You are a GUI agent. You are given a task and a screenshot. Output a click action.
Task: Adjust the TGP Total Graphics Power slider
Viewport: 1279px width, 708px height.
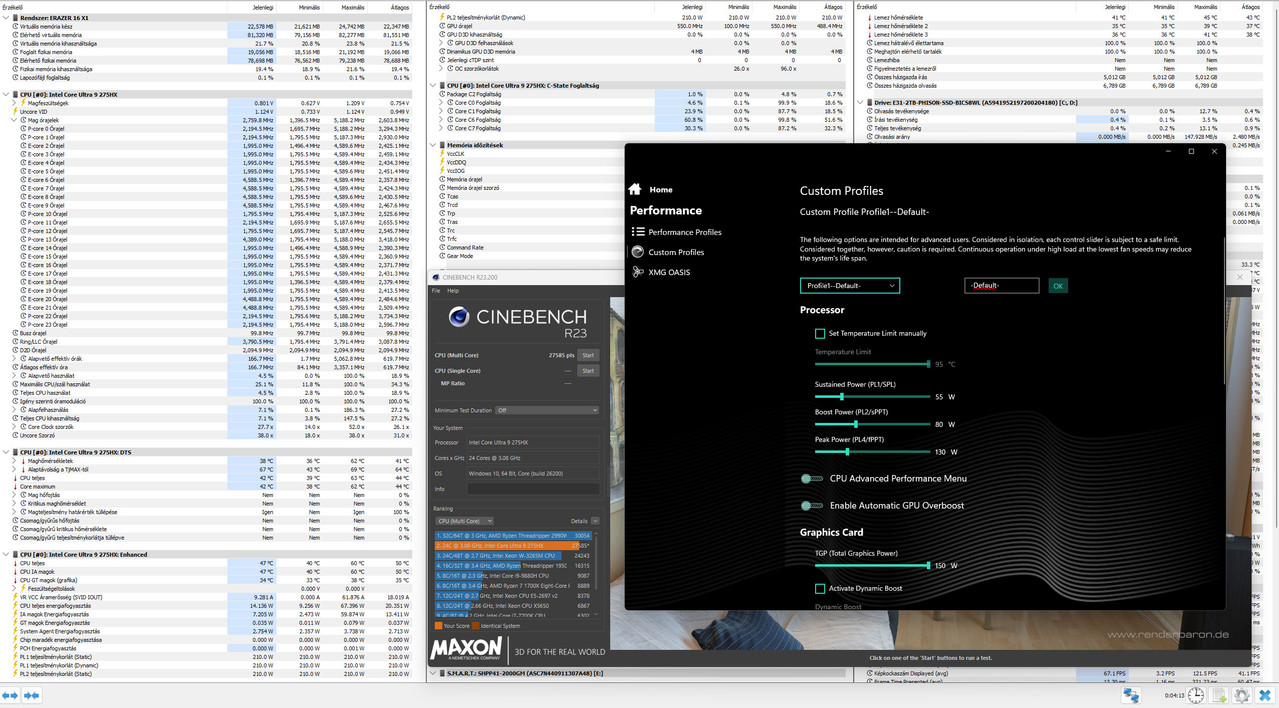pyautogui.click(x=871, y=566)
